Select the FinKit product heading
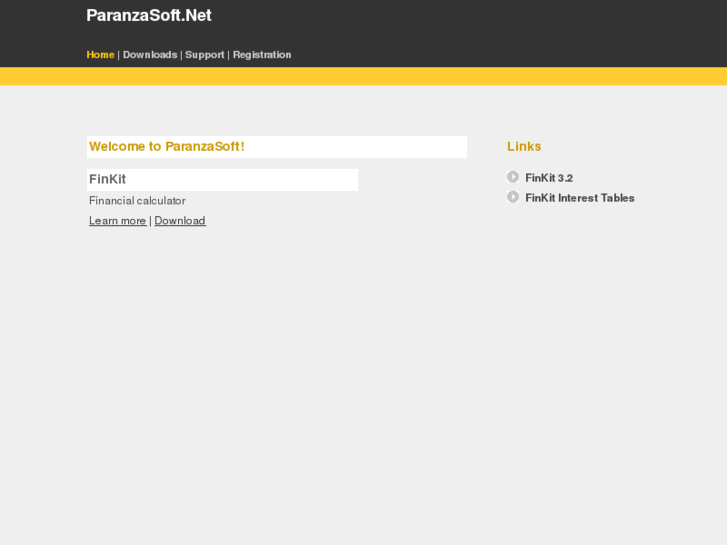 pyautogui.click(x=108, y=180)
